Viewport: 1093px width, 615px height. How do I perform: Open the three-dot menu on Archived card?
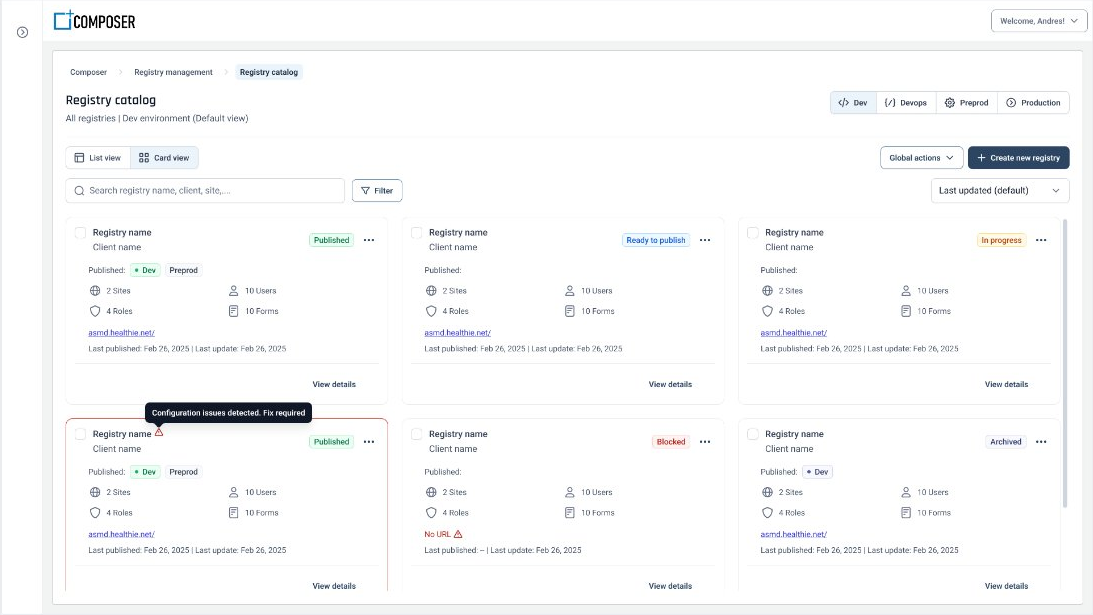(x=1041, y=441)
